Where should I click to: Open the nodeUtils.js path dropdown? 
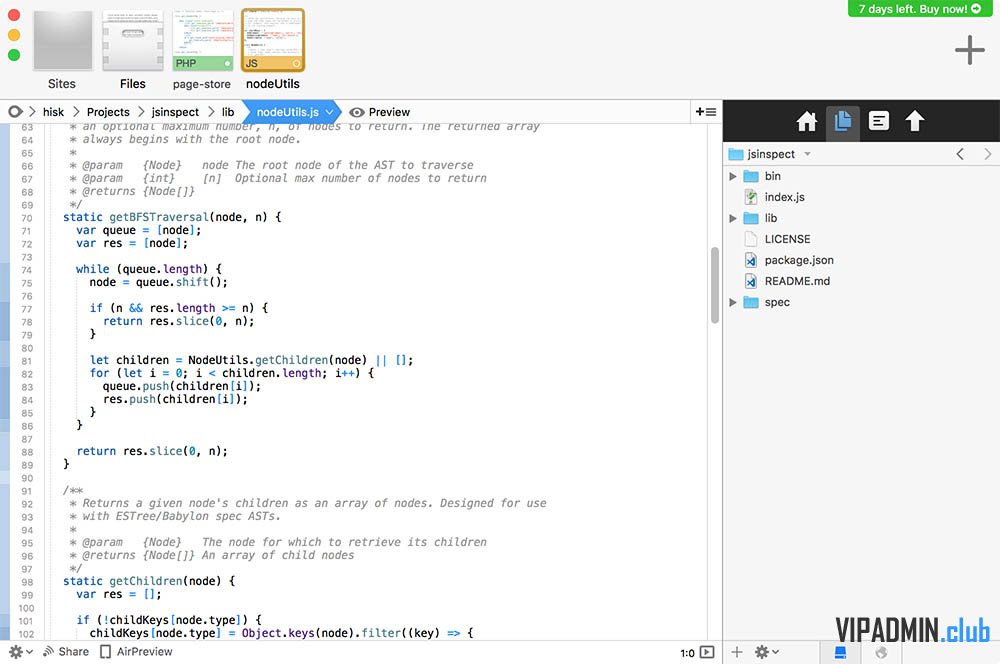click(330, 112)
